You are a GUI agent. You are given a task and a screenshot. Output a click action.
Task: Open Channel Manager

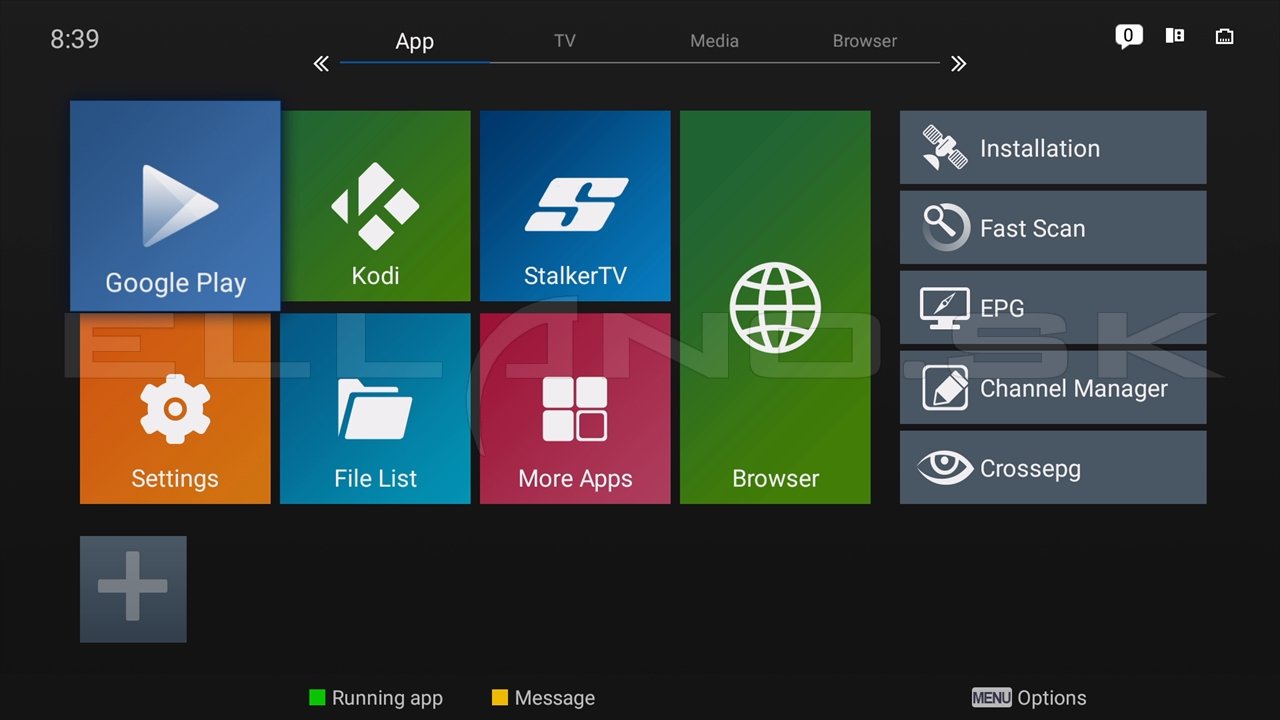pos(1053,388)
